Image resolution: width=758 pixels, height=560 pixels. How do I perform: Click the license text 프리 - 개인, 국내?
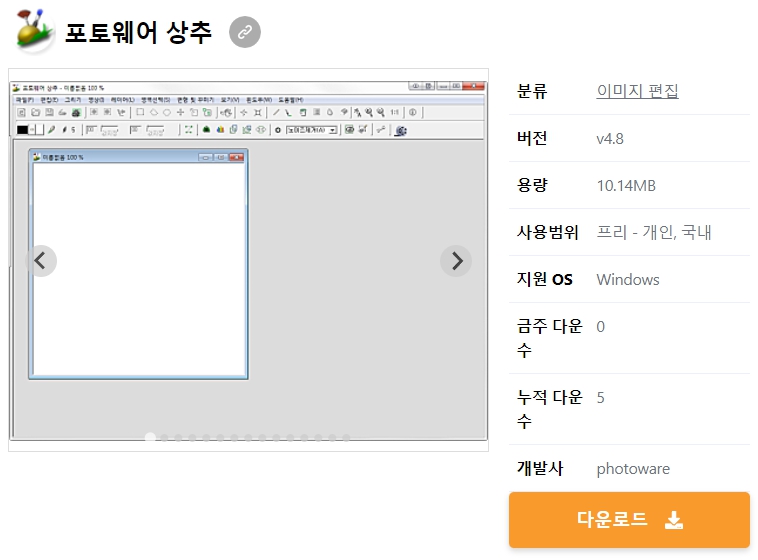[x=654, y=233]
